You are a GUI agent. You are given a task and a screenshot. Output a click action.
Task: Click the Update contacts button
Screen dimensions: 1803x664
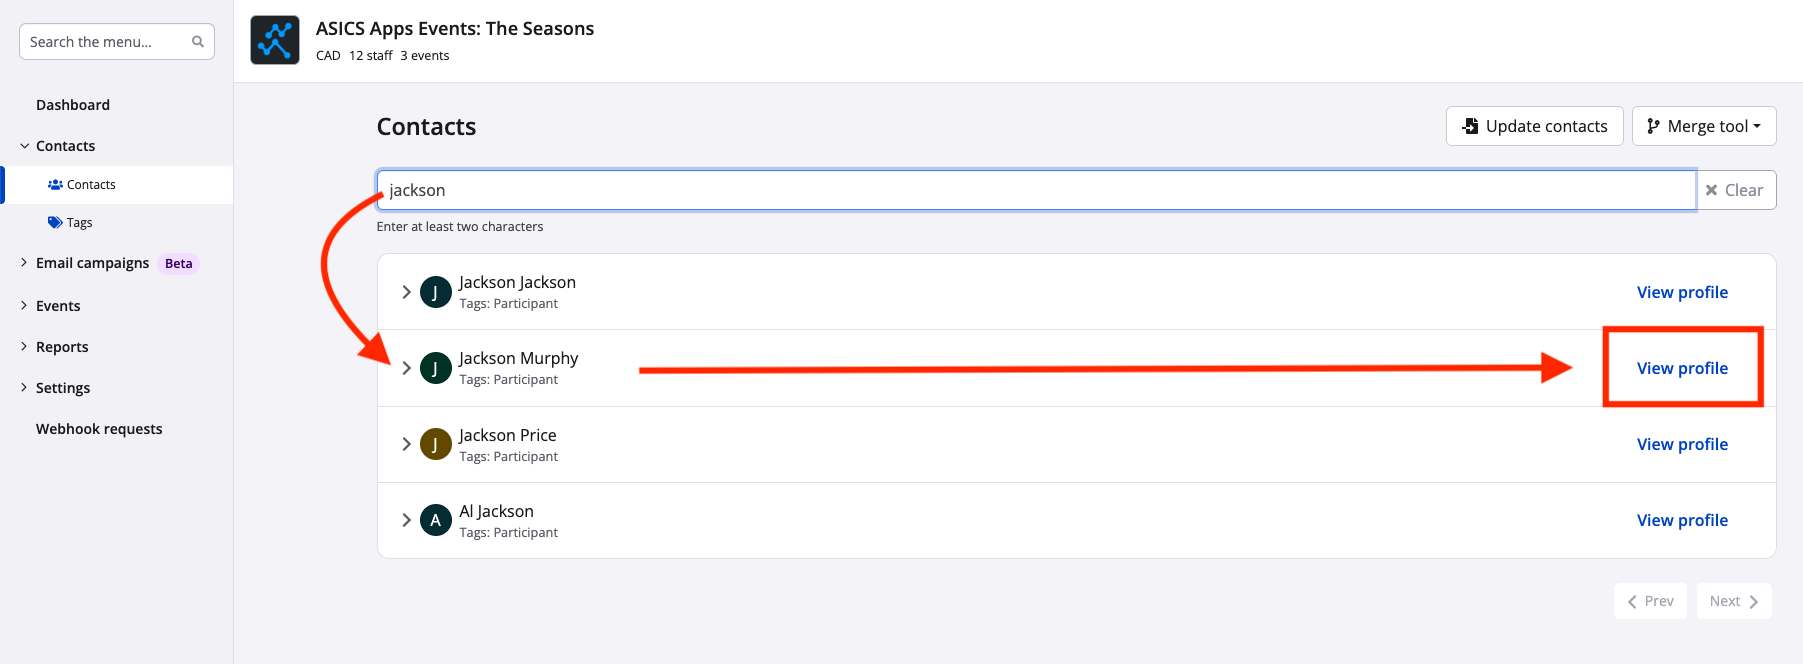point(1534,126)
